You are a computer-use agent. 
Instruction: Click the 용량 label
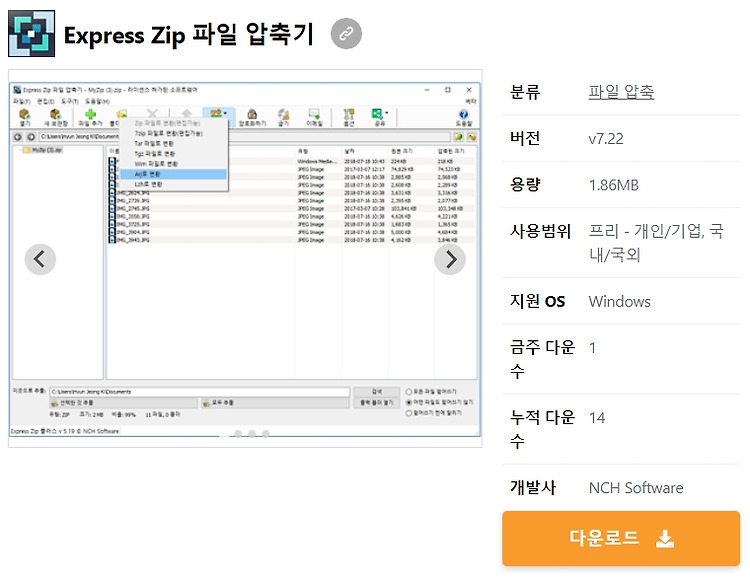(x=525, y=185)
